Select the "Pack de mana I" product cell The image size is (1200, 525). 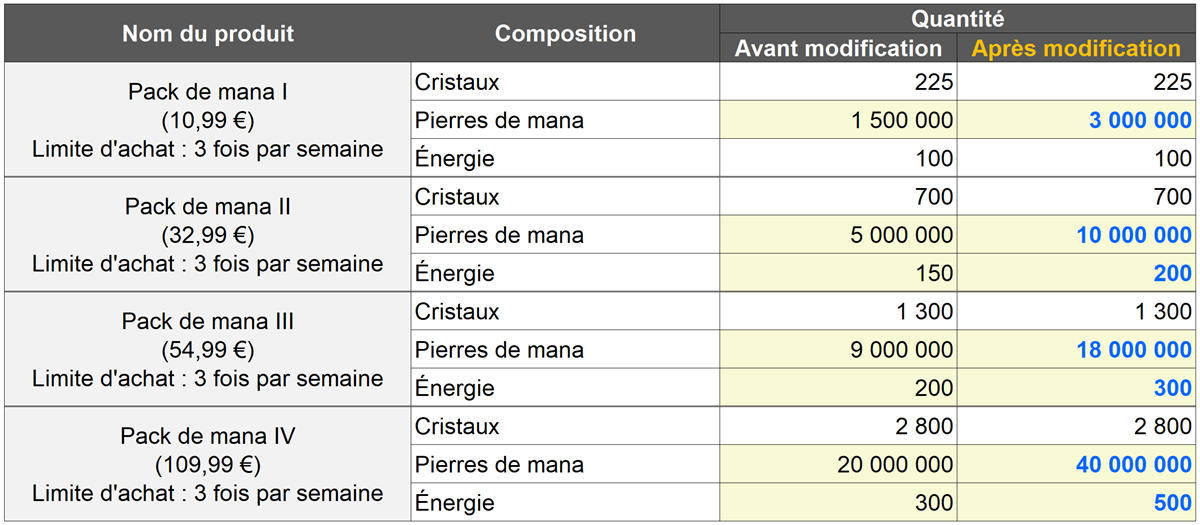coord(208,120)
